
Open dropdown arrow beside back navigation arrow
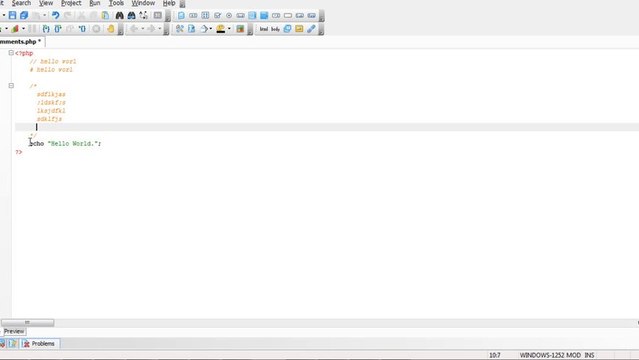143,29
